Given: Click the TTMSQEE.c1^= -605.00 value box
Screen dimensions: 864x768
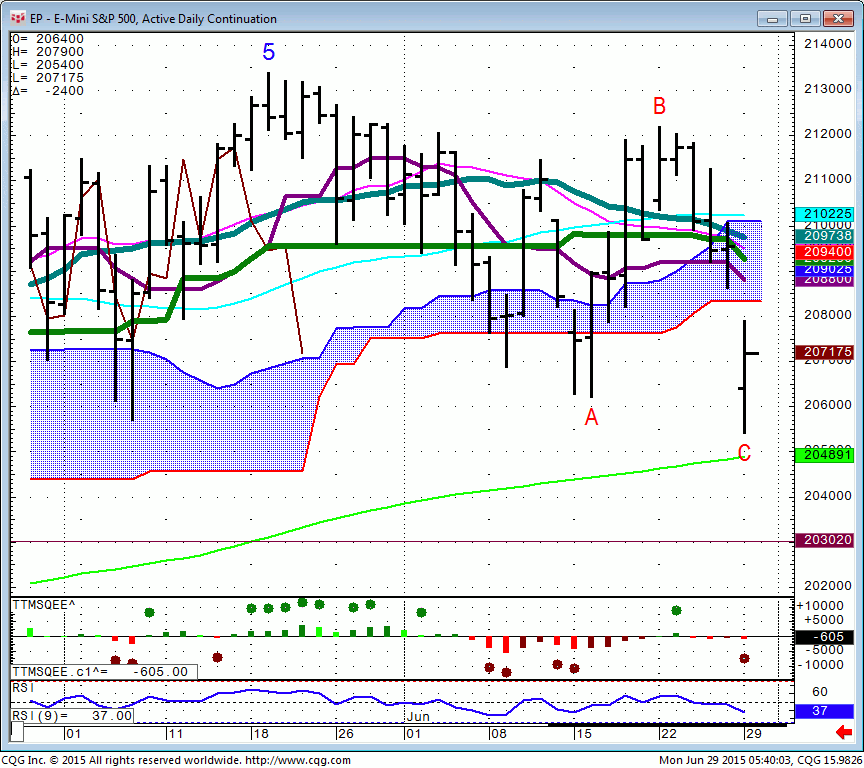Looking at the screenshot, I should click(x=104, y=672).
